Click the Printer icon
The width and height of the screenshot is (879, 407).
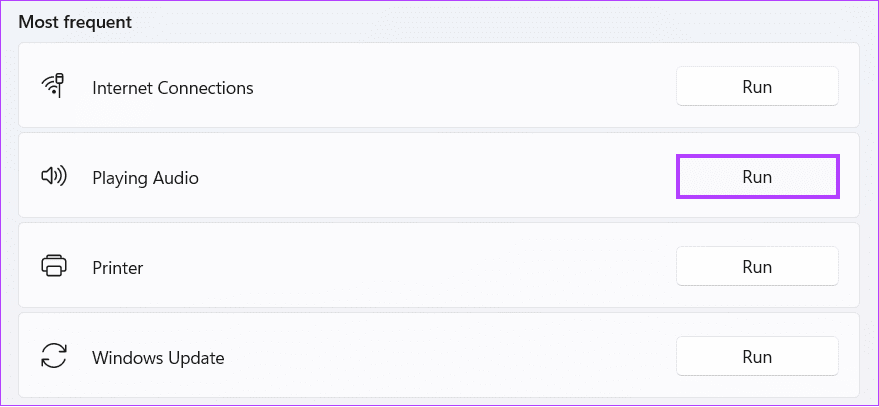[54, 265]
